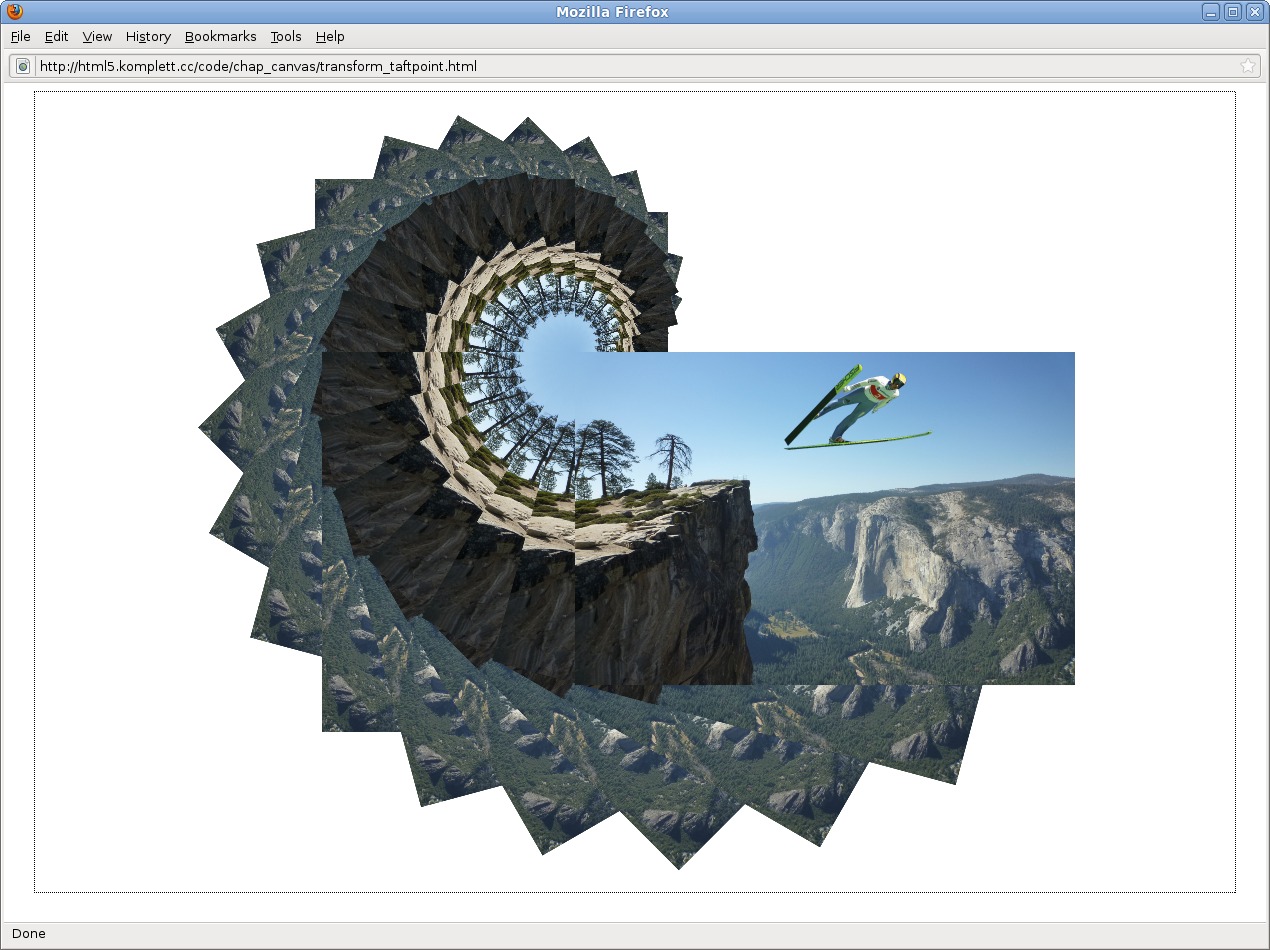Open the Edit menu
Image resolution: width=1270 pixels, height=950 pixels.
[x=56, y=36]
